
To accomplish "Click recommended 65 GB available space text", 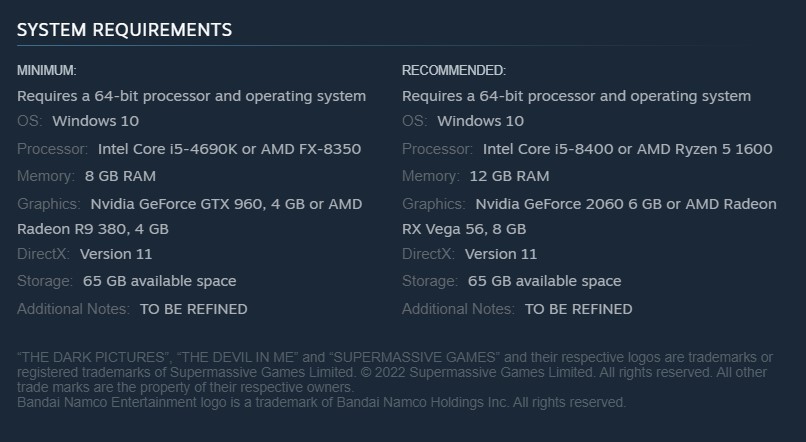I will point(544,281).
